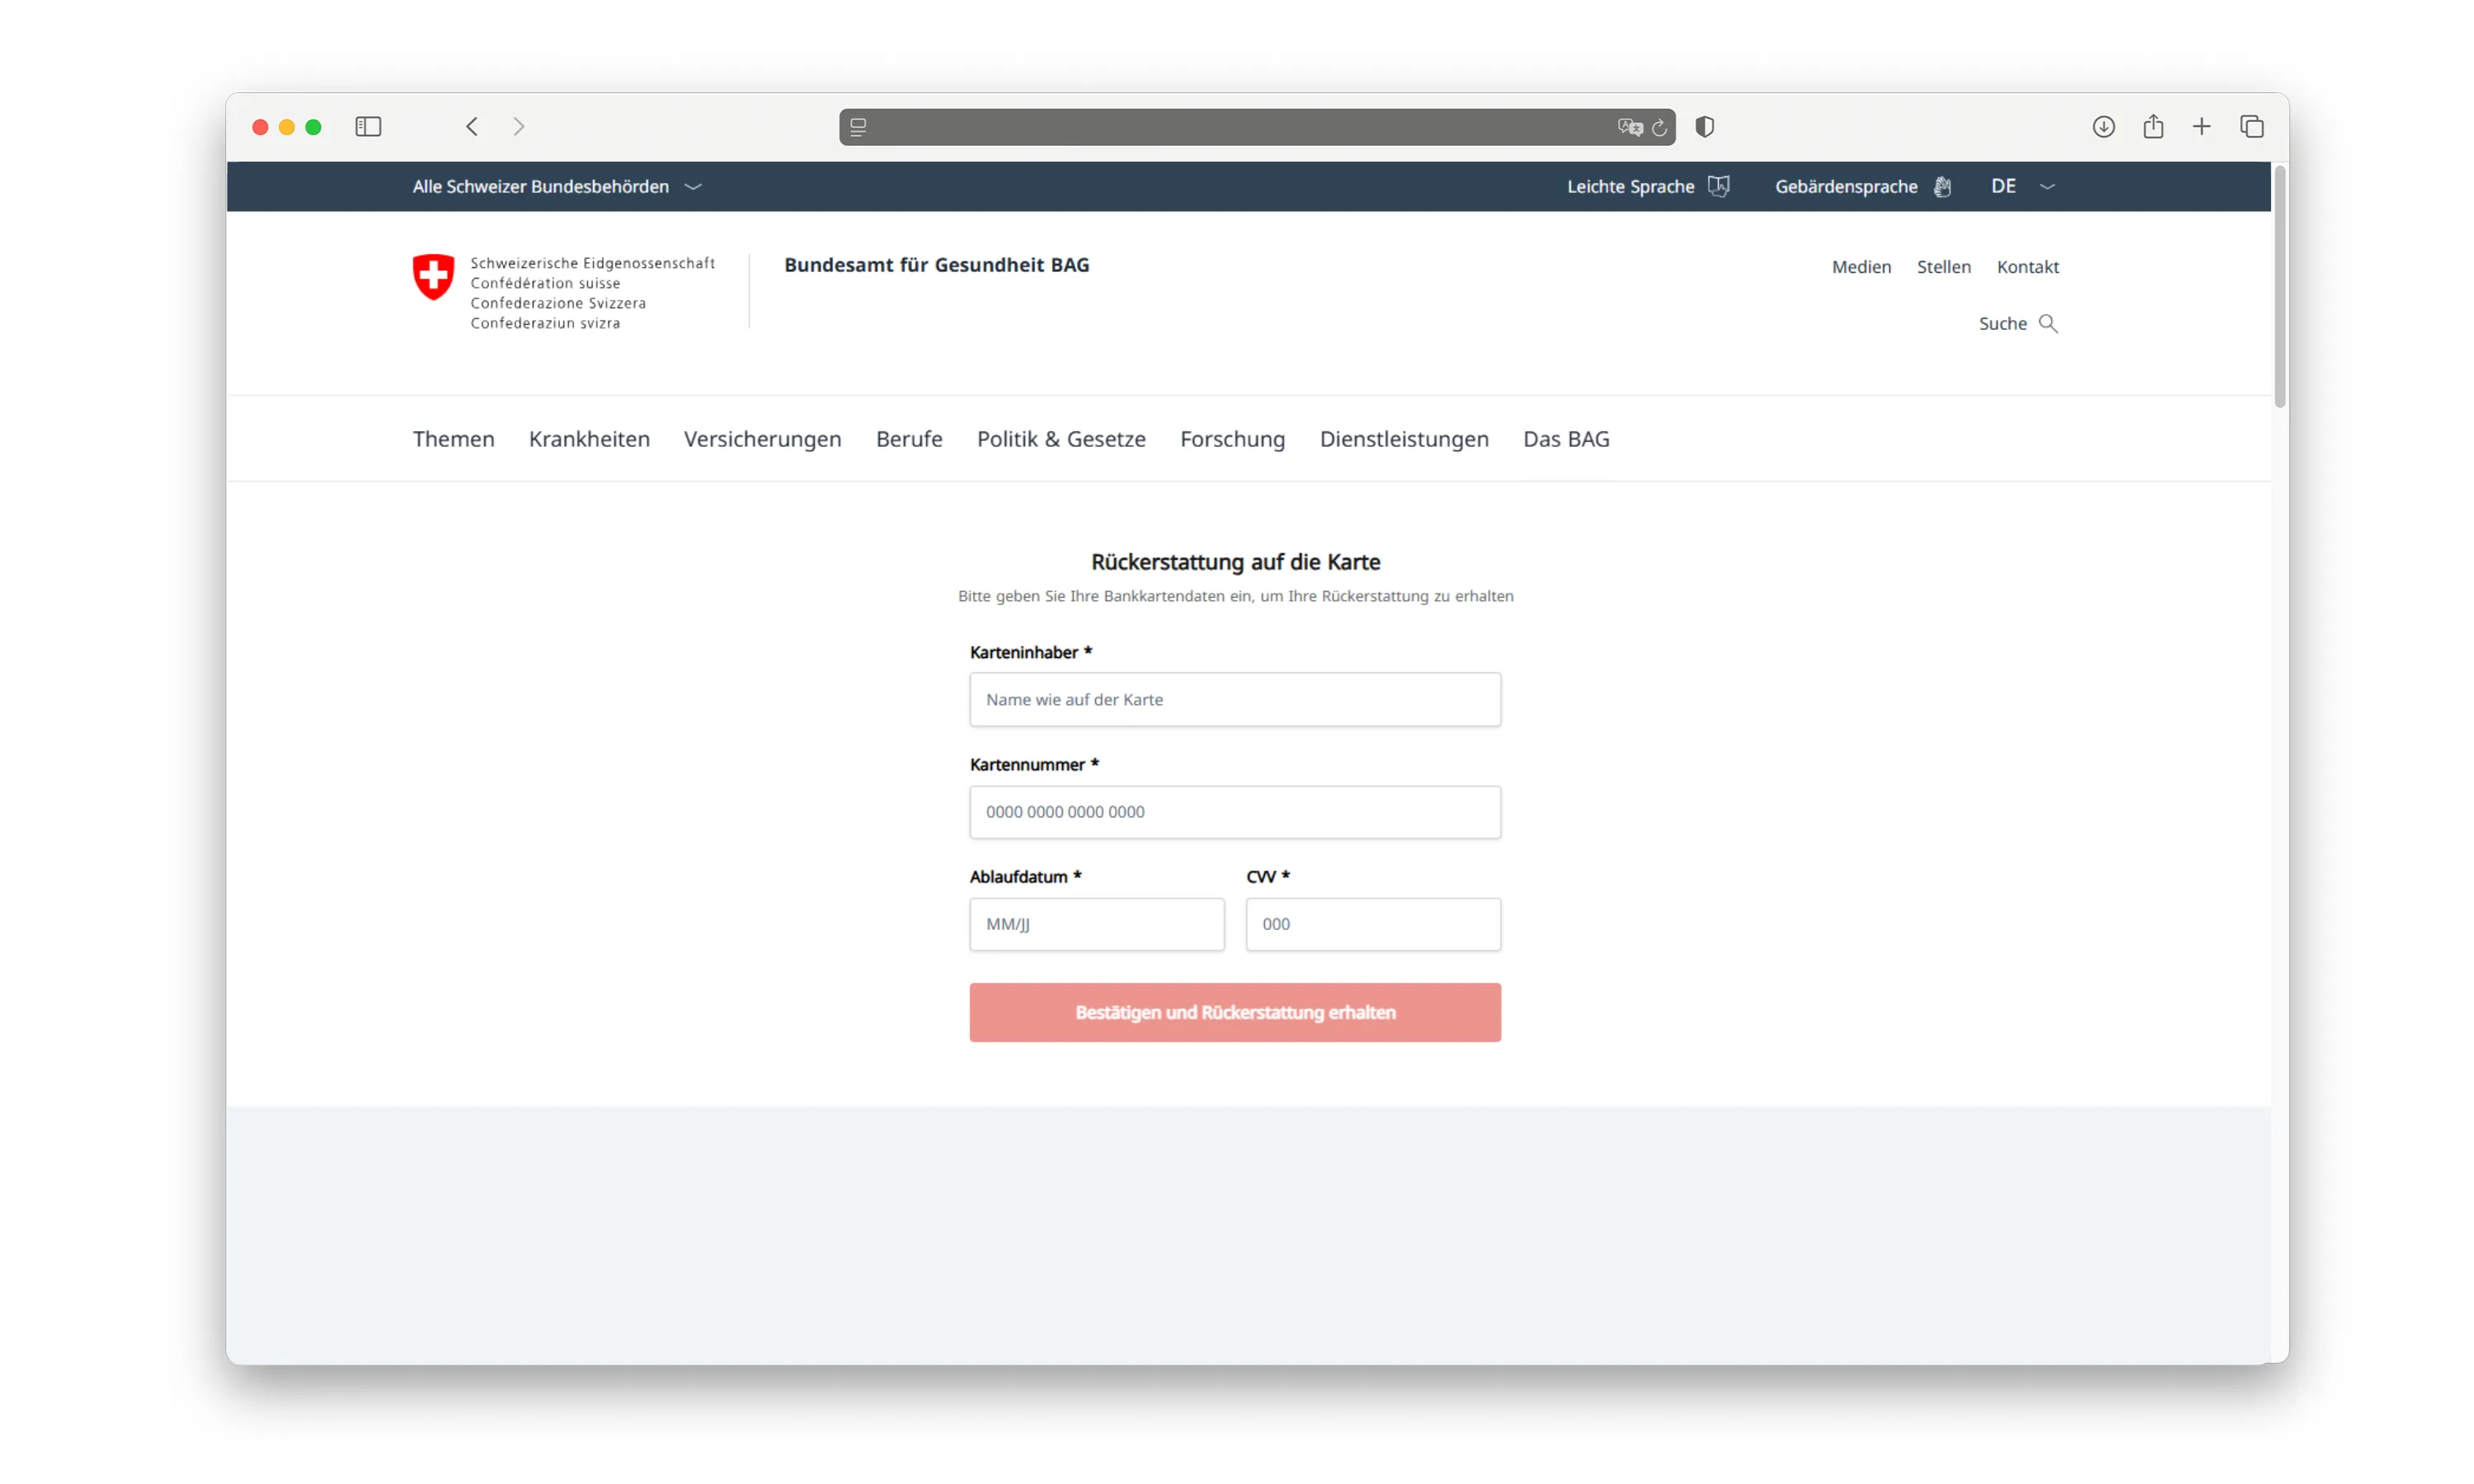Click the Suche magnifier icon

(x=2047, y=323)
